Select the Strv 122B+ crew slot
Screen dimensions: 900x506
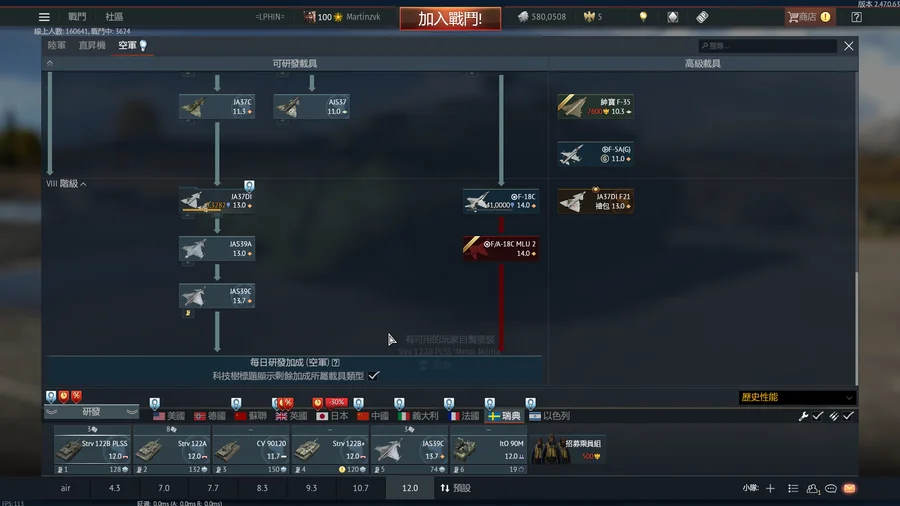329,449
